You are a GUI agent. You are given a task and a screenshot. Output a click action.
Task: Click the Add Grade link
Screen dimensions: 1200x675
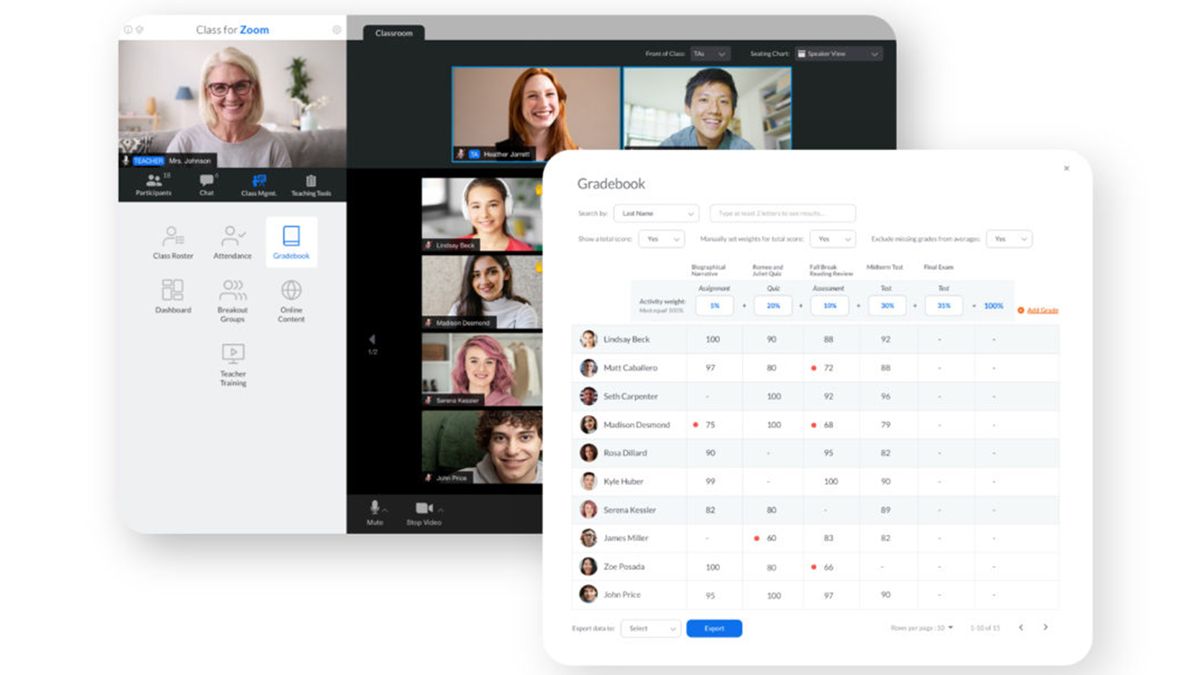[x=1041, y=309]
